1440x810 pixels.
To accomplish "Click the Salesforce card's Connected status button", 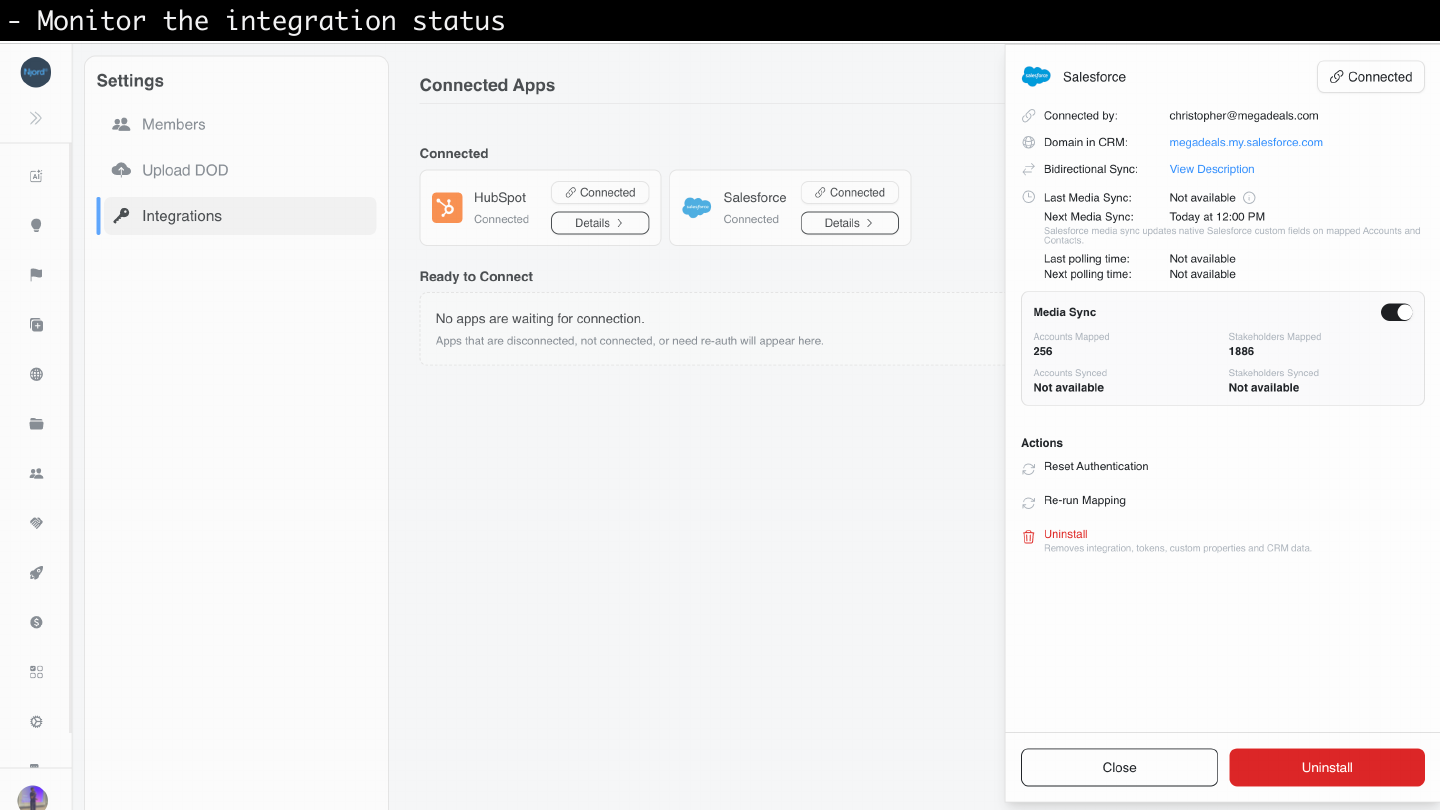I will [x=850, y=193].
